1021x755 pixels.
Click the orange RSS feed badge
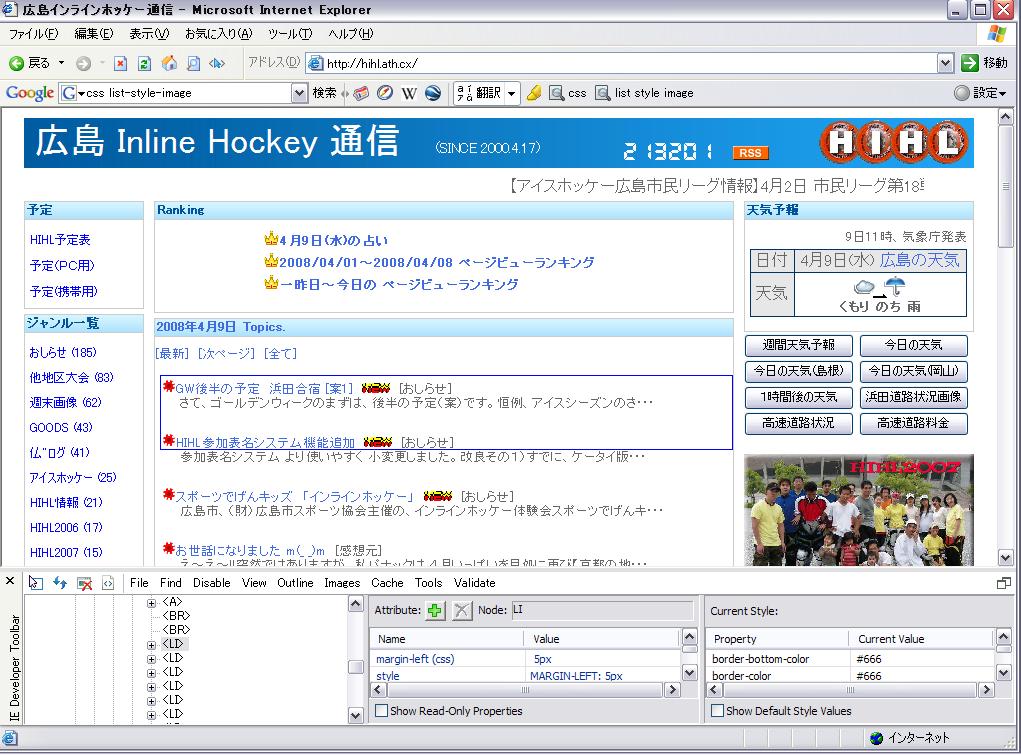pos(750,153)
